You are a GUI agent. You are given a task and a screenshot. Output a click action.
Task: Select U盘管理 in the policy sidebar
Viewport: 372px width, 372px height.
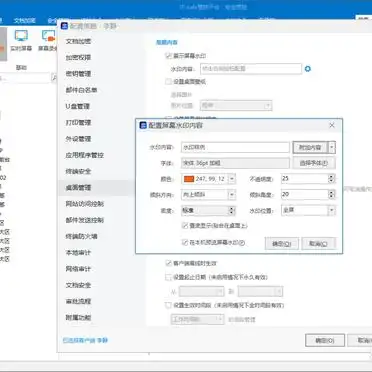77,106
